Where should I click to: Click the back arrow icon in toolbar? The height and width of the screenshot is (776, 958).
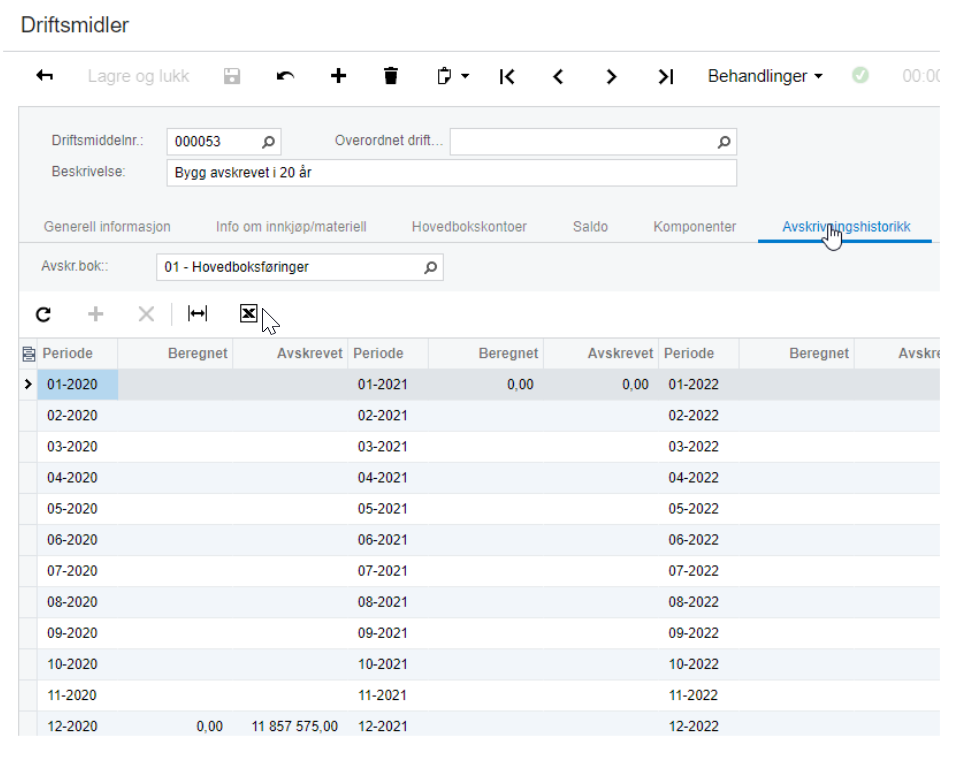coord(45,76)
